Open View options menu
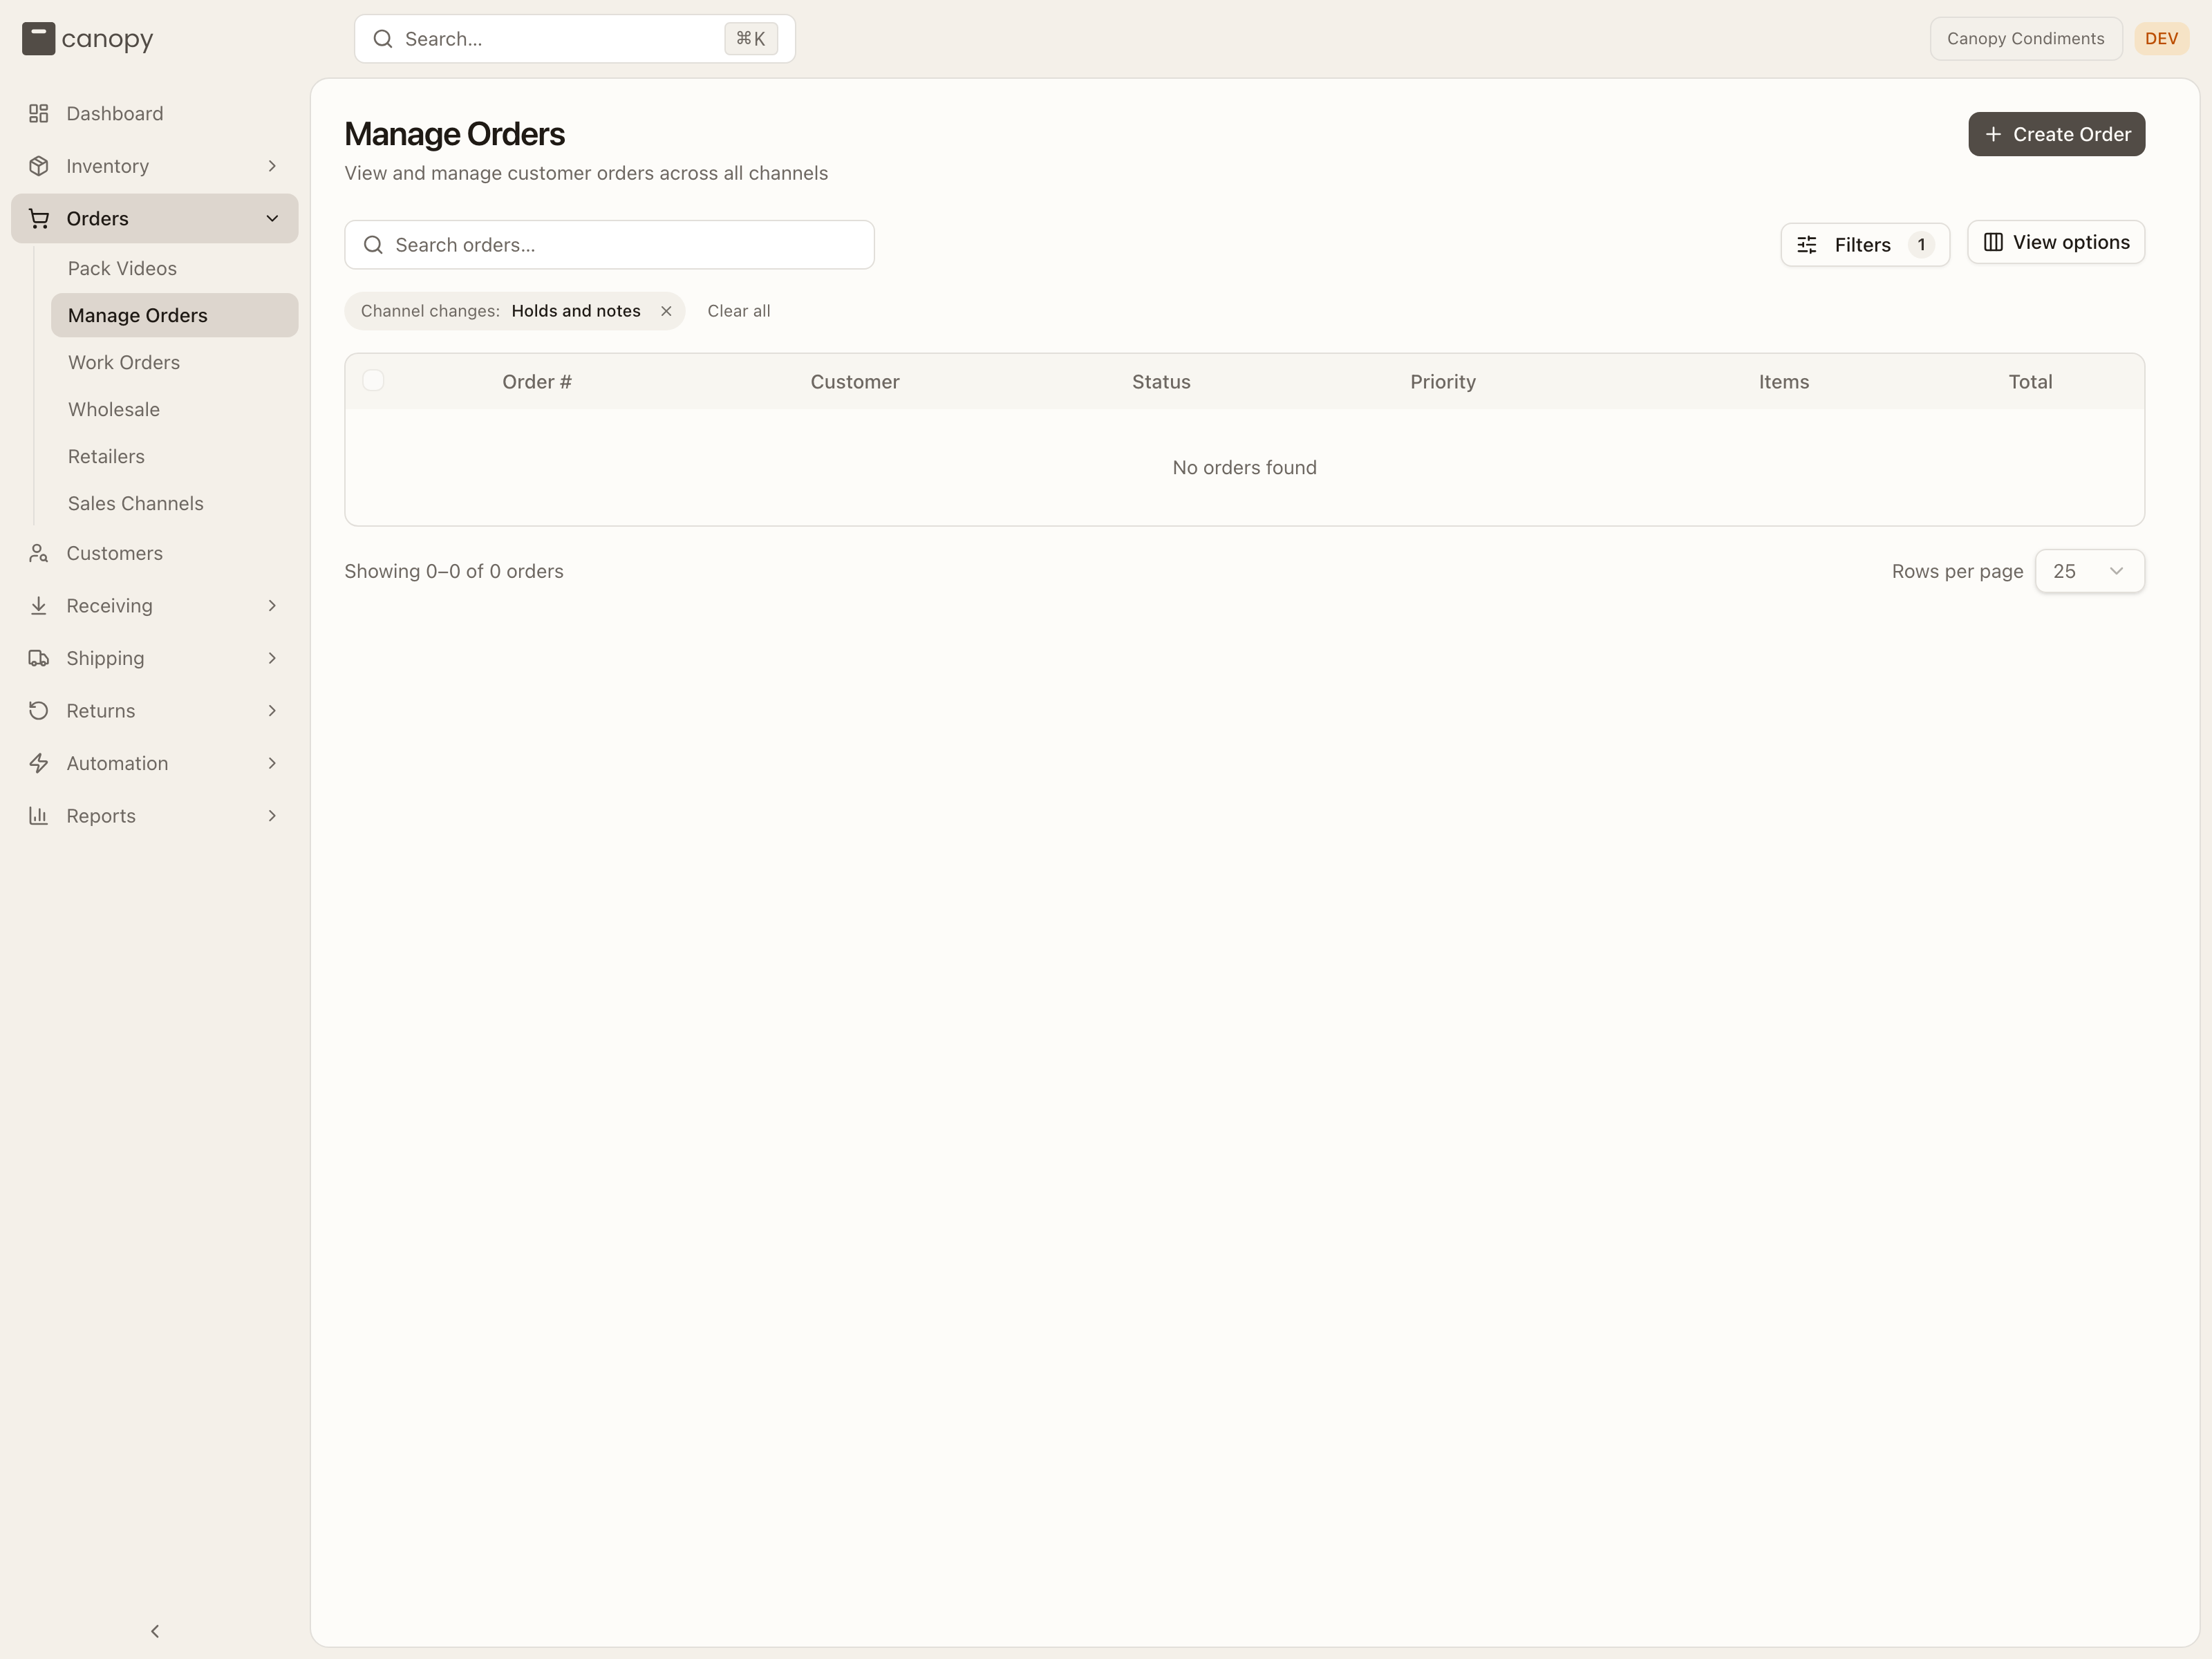Viewport: 2212px width, 1659px height. tap(2056, 242)
